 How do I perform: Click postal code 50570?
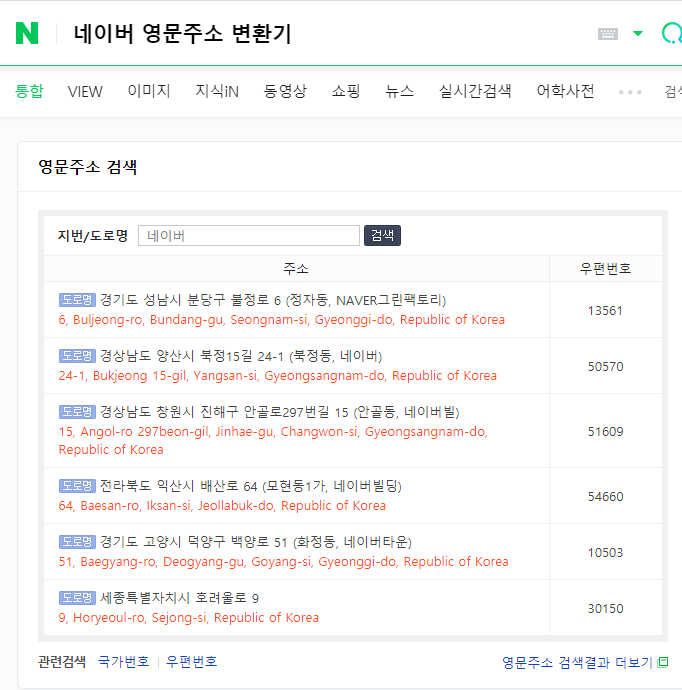click(x=605, y=367)
